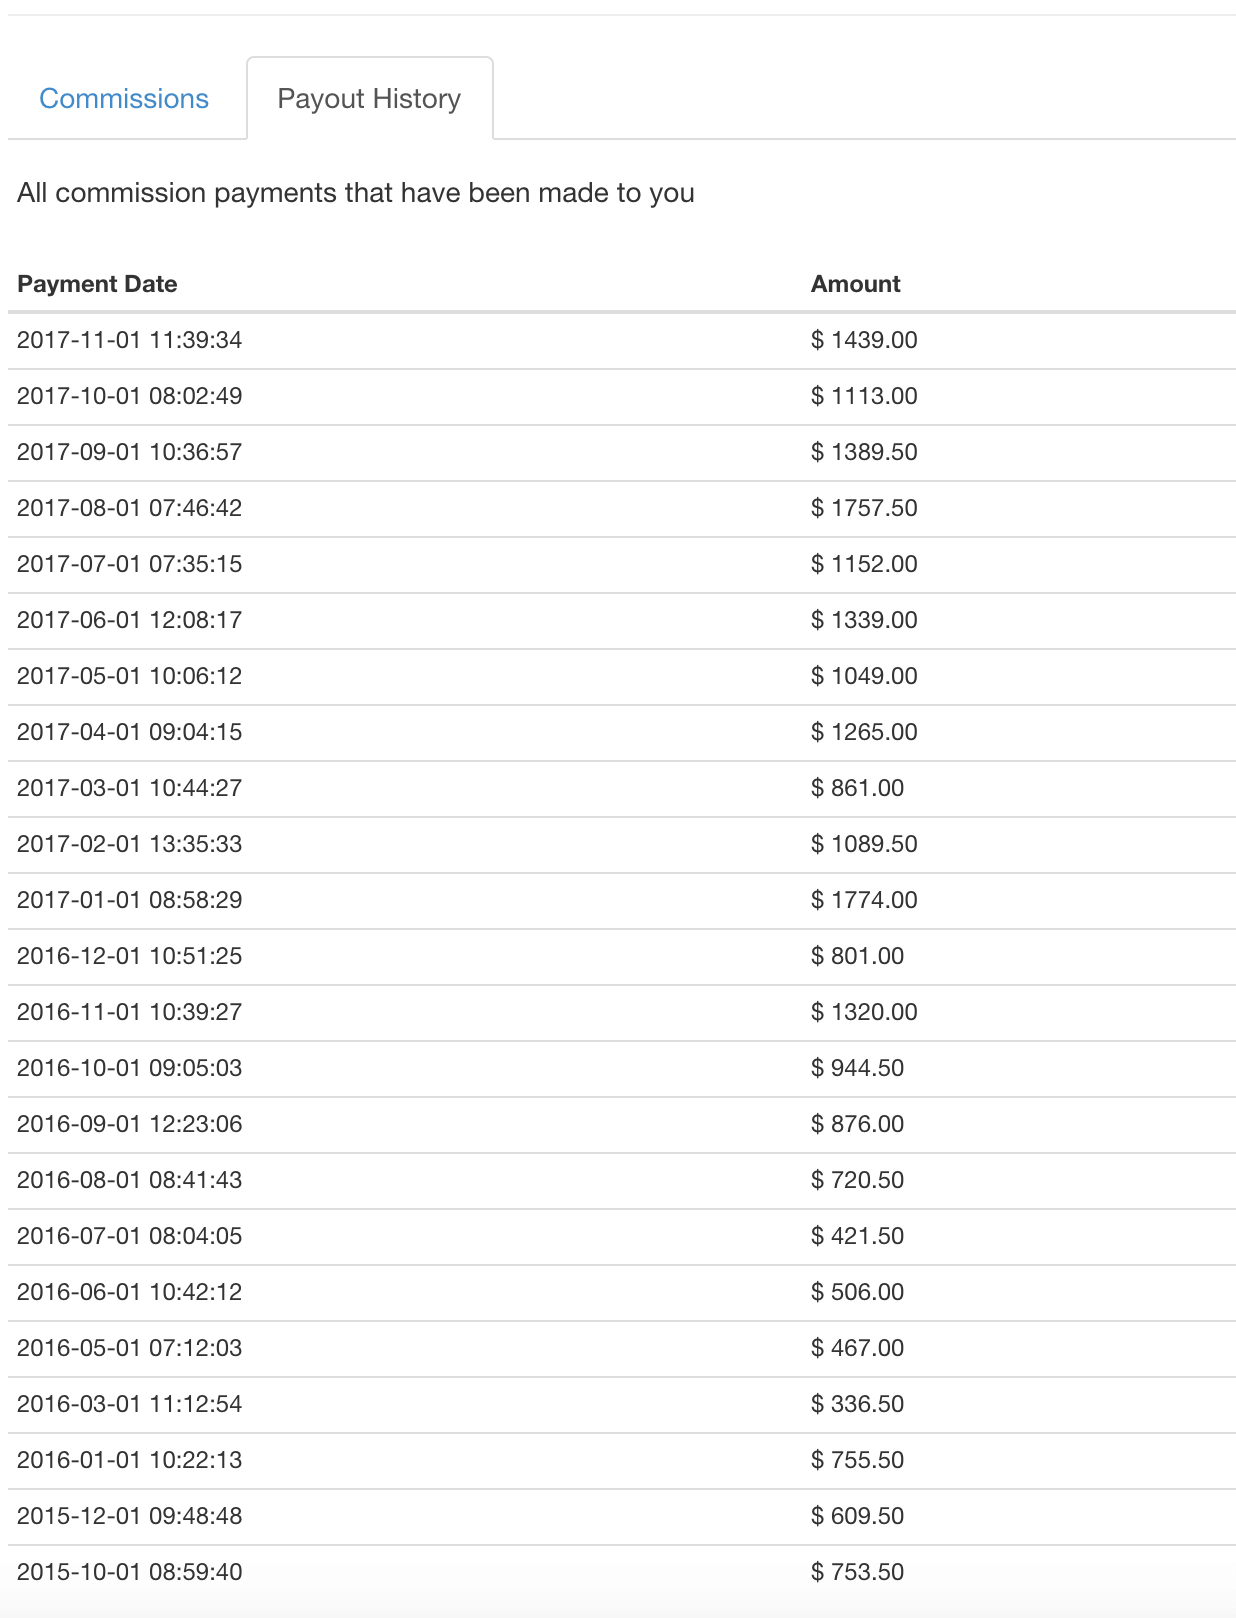The width and height of the screenshot is (1236, 1618).
Task: Select the 2016-08-01 08:41:43 payment date
Action: [x=129, y=1180]
